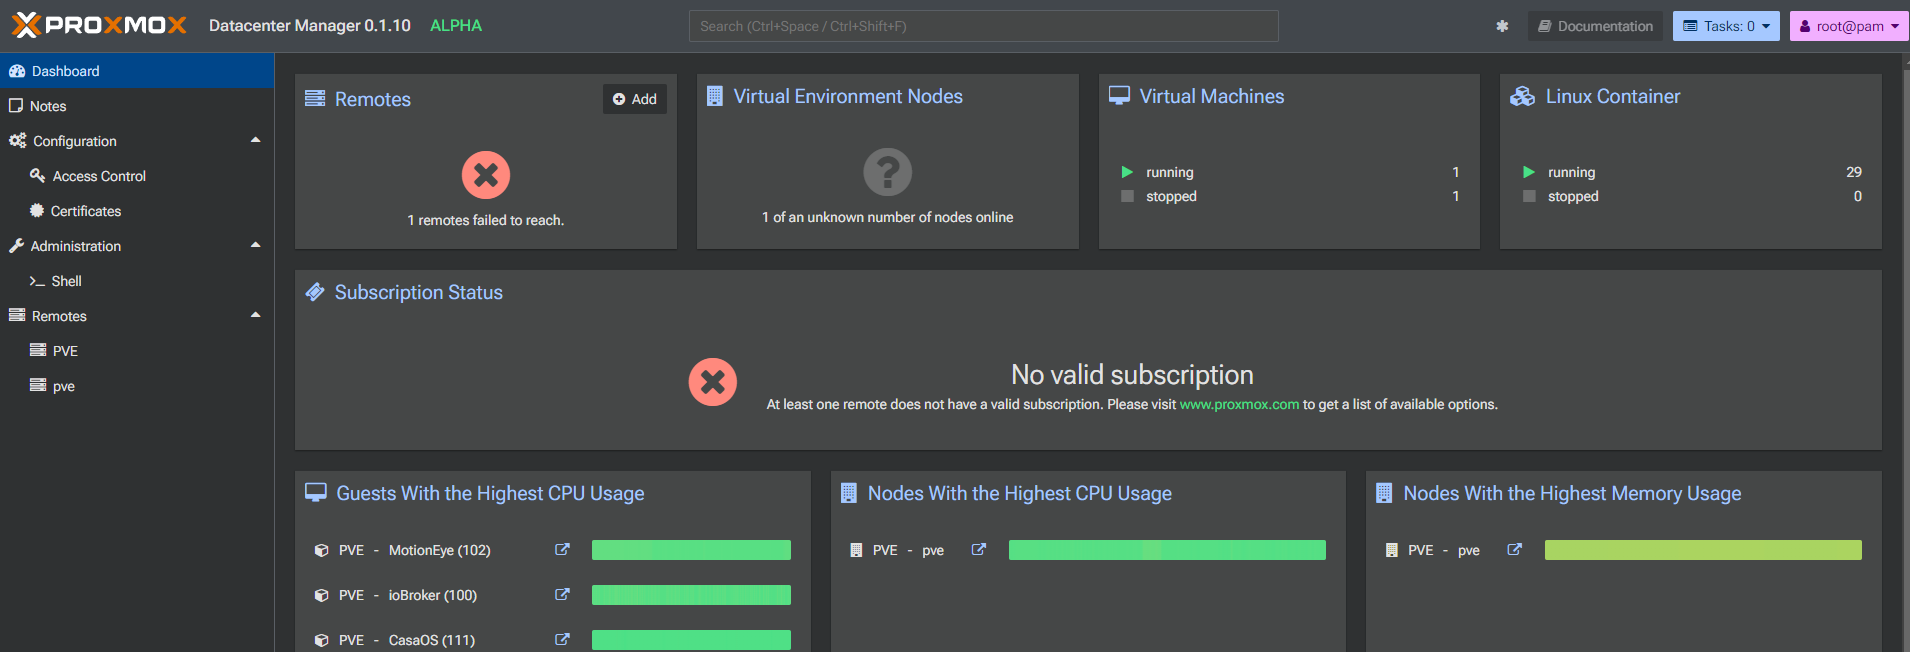Collapse the Administration section arrow
The width and height of the screenshot is (1910, 652).
[256, 245]
